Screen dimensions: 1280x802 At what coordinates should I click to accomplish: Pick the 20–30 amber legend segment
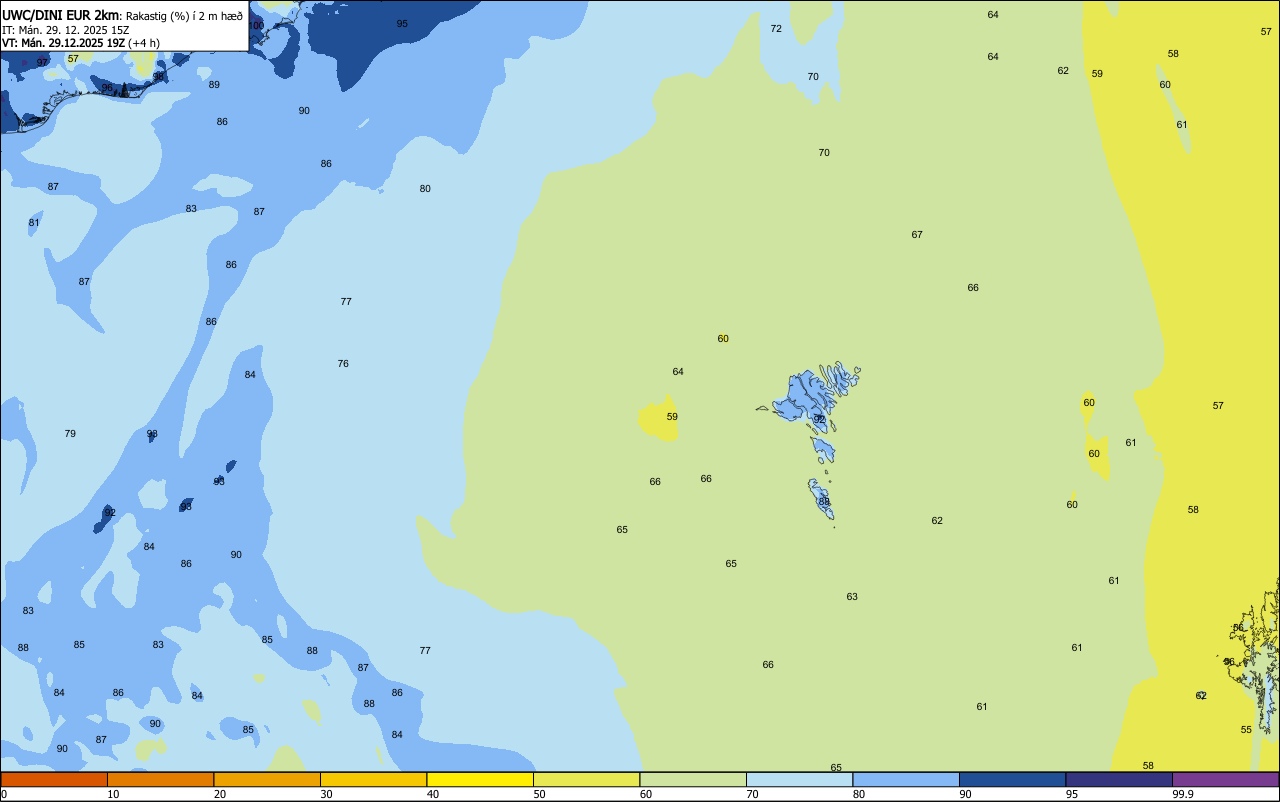pos(267,779)
